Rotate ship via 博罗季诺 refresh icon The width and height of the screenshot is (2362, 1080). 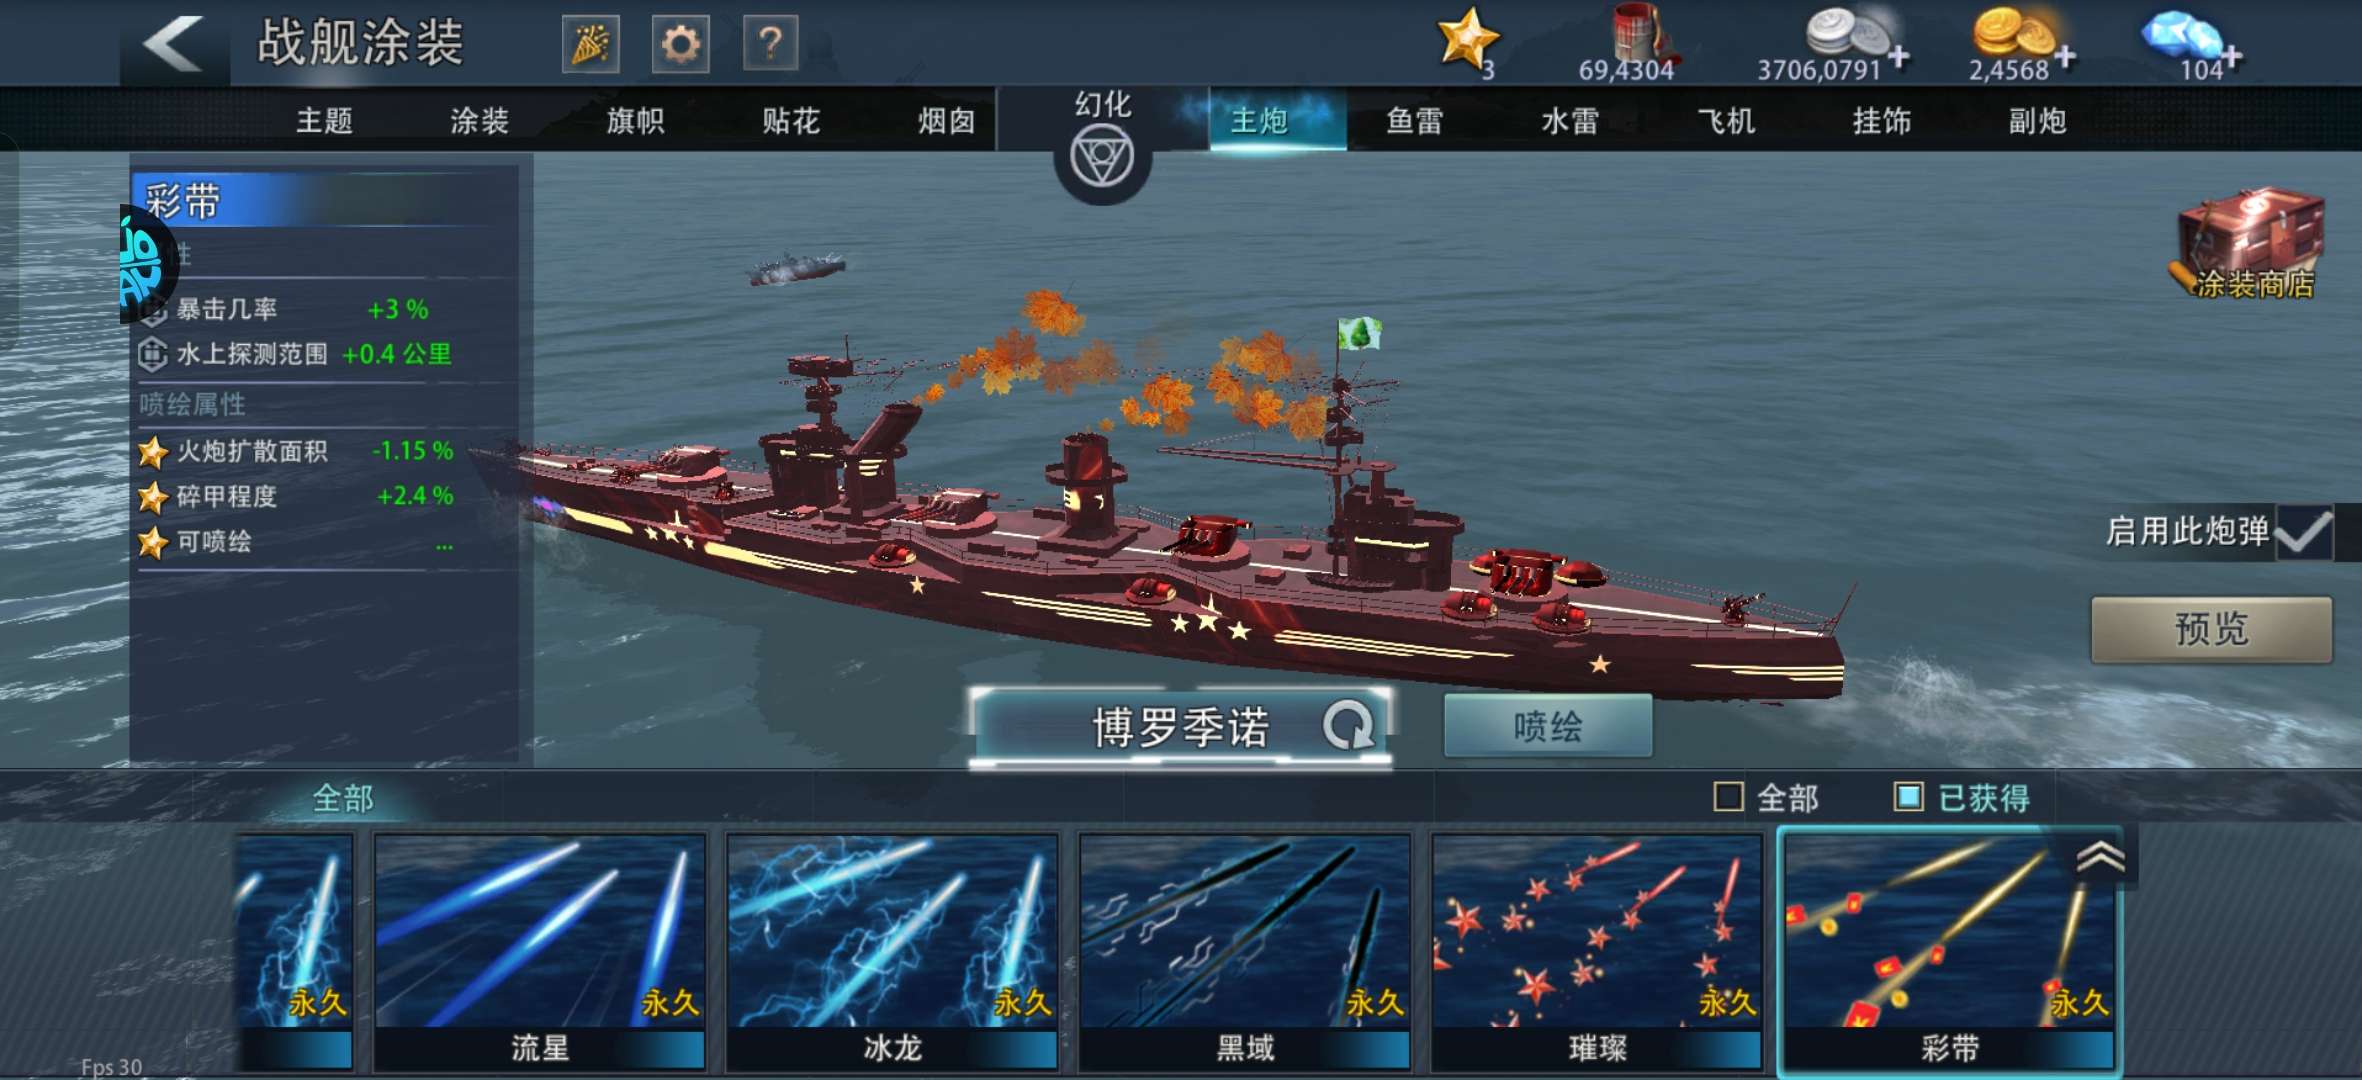(1348, 725)
